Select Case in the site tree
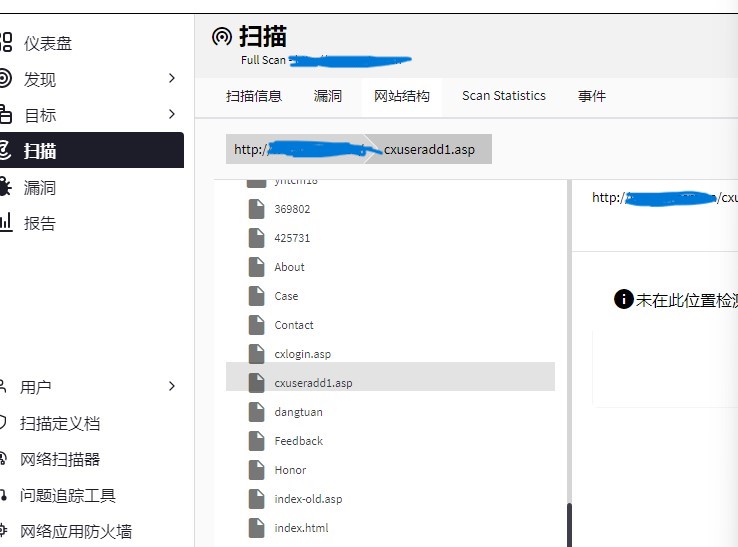Viewport: 738px width, 547px height. 286,296
